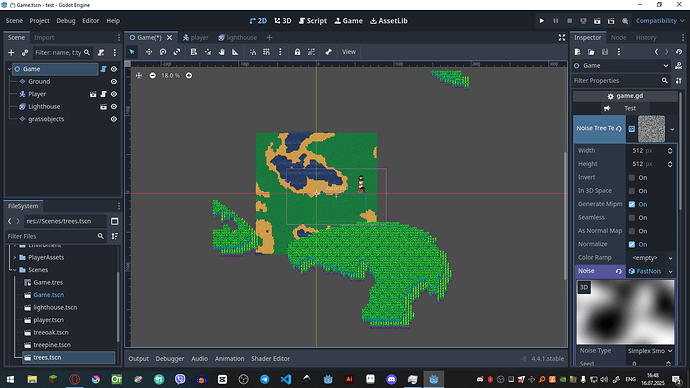Add a new child node
This screenshot has height=388, width=690.
click(x=11, y=53)
